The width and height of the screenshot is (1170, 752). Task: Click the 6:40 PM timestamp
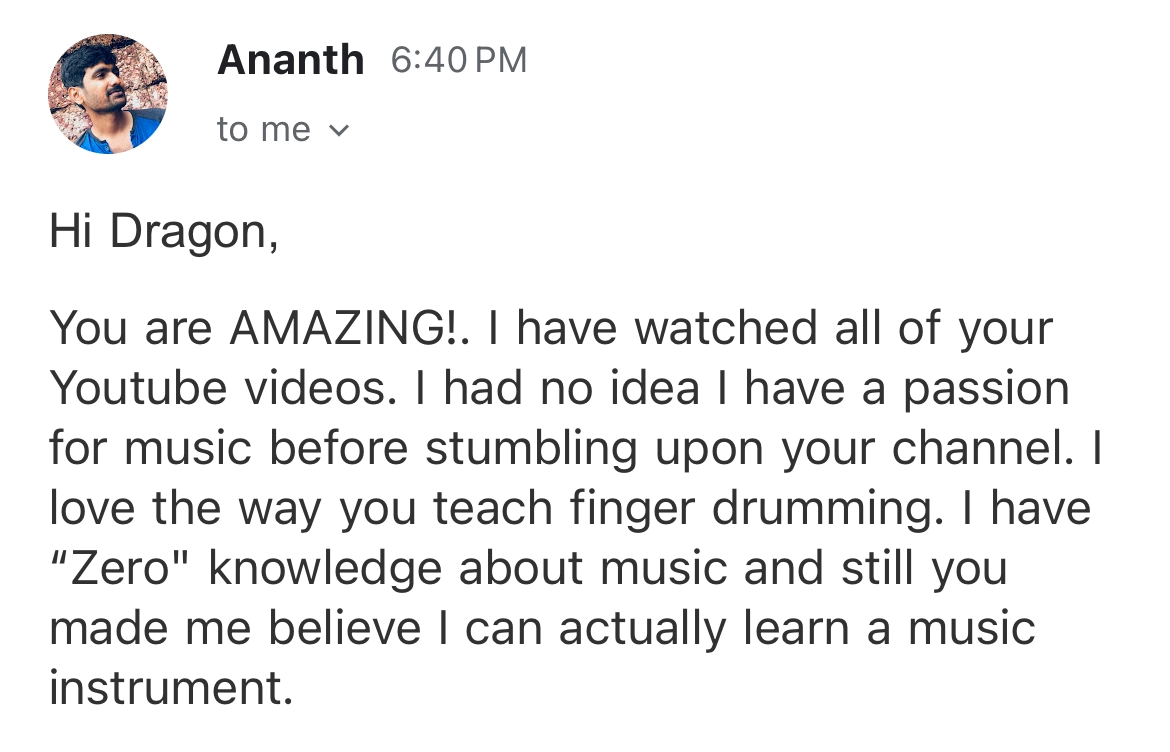pyautogui.click(x=459, y=60)
